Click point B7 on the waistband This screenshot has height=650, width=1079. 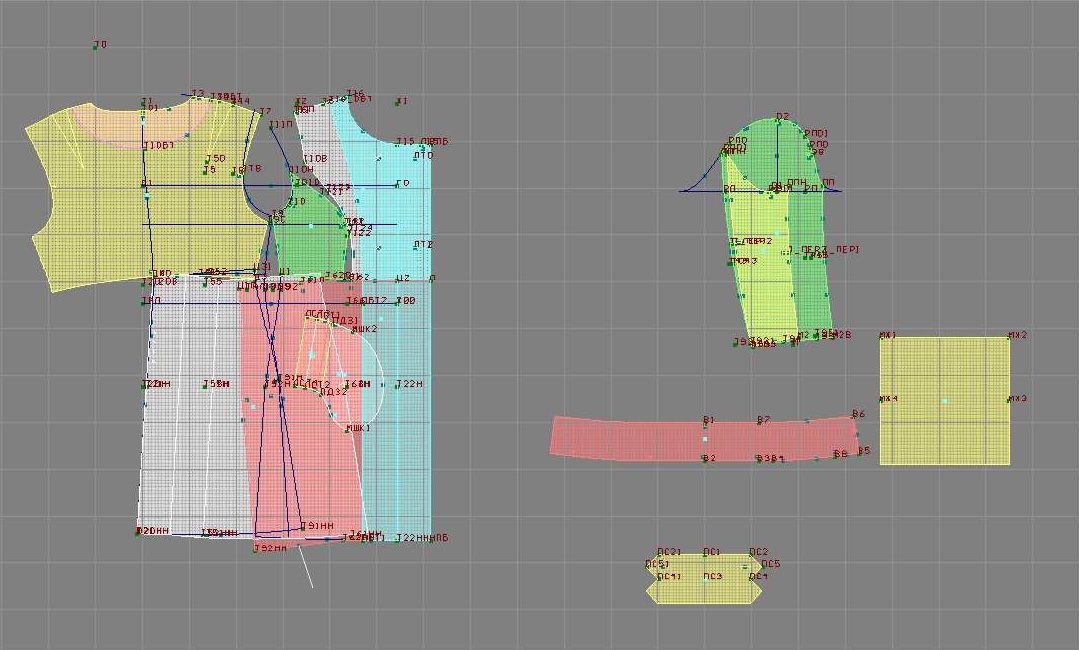(758, 423)
